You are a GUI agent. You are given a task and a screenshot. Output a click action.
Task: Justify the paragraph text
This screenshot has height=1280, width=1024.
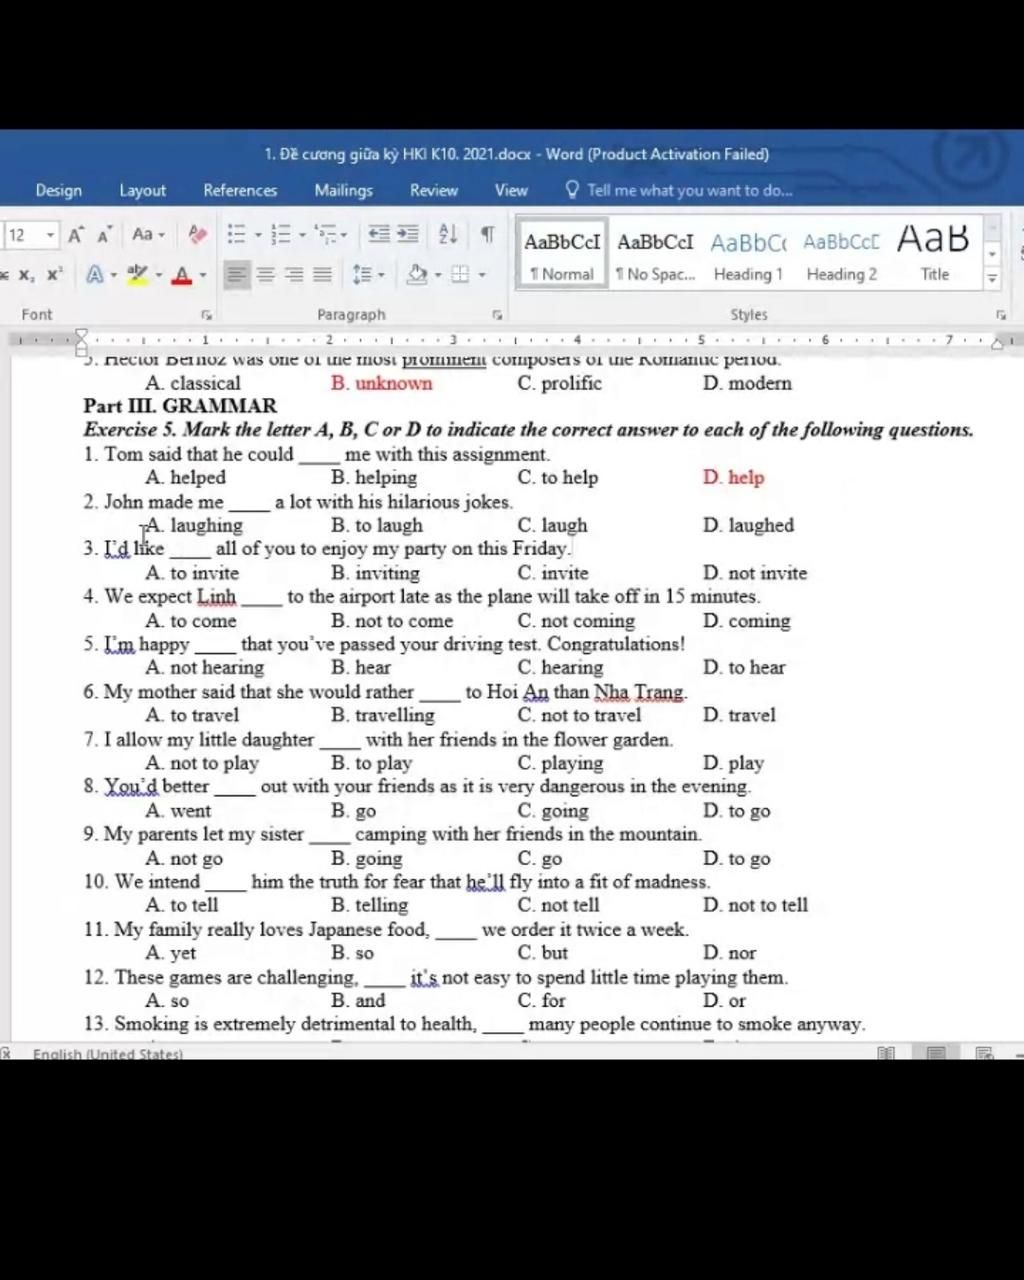pyautogui.click(x=322, y=275)
